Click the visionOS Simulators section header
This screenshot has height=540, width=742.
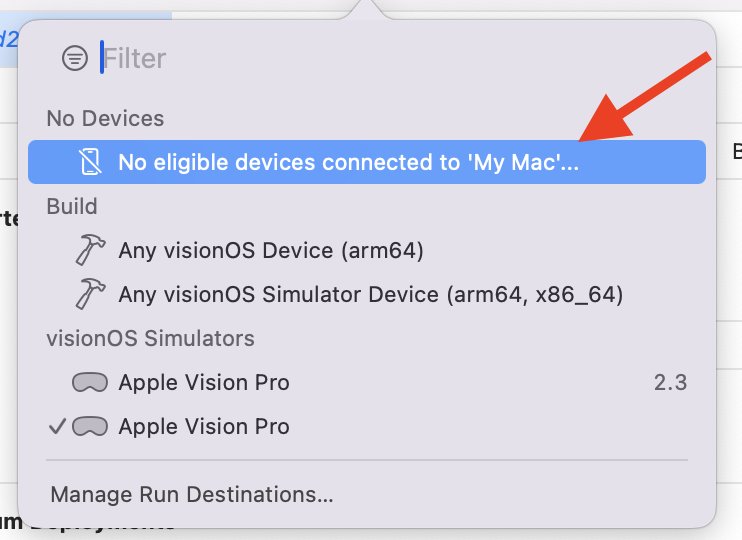coord(150,338)
